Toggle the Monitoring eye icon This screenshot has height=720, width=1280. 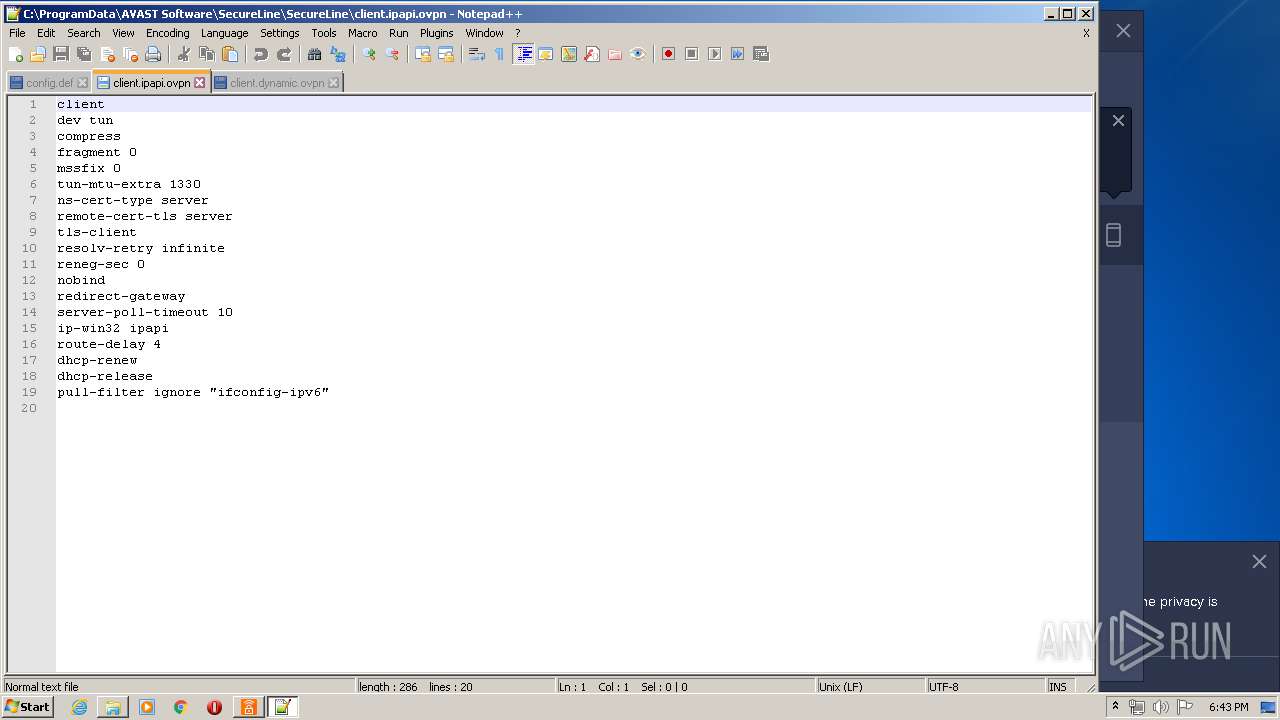(638, 54)
